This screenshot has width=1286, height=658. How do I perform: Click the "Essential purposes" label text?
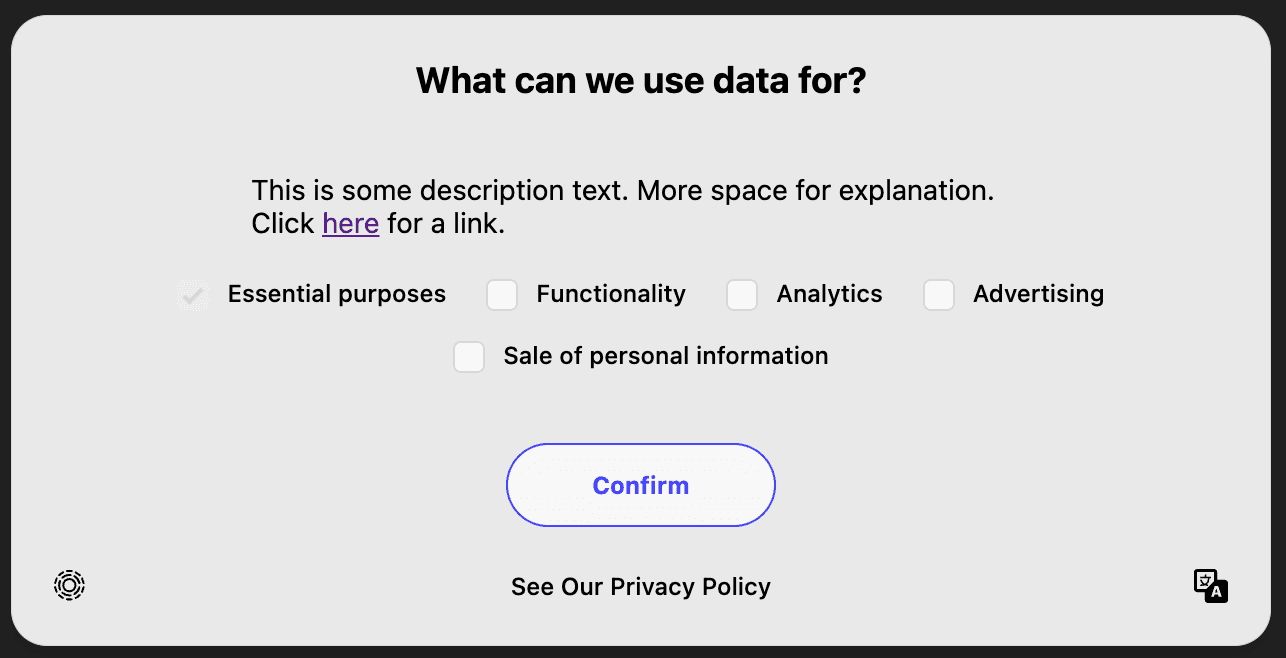[x=337, y=294]
